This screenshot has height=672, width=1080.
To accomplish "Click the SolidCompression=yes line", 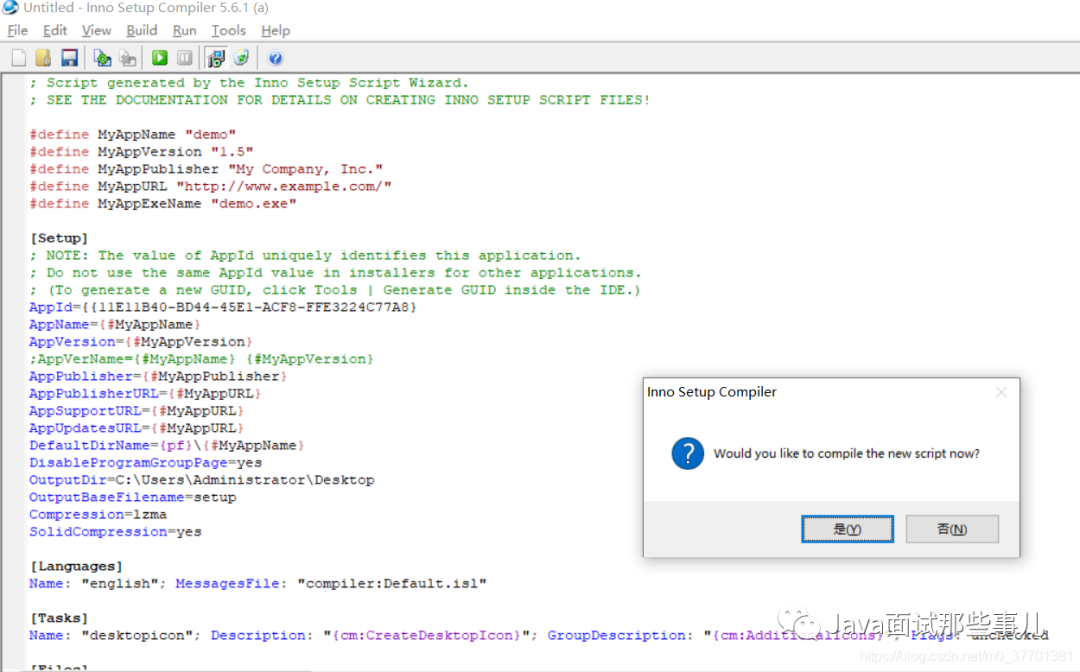I will point(115,532).
